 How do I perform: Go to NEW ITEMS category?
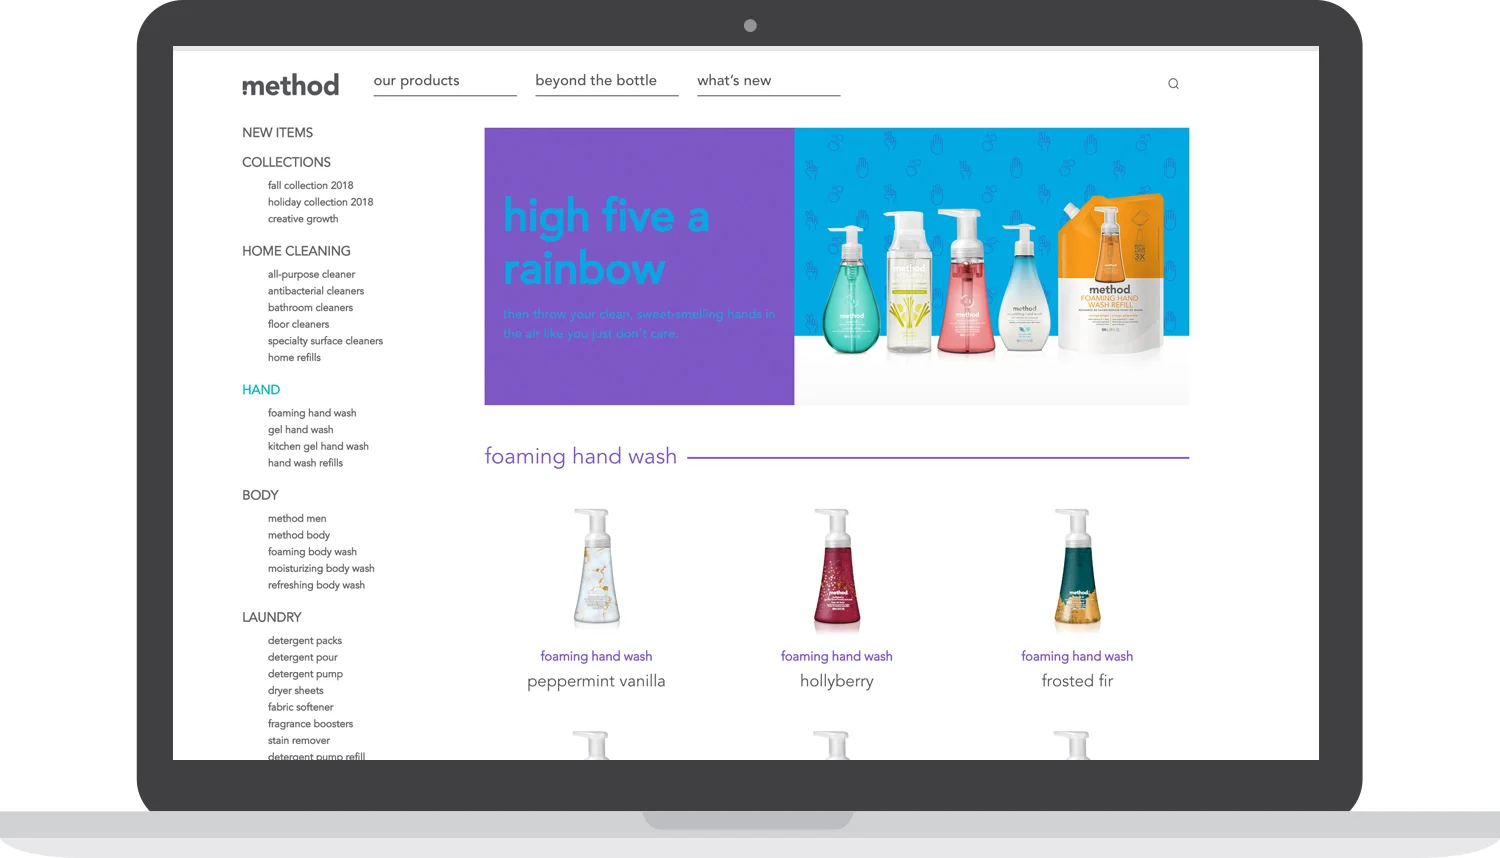click(277, 133)
